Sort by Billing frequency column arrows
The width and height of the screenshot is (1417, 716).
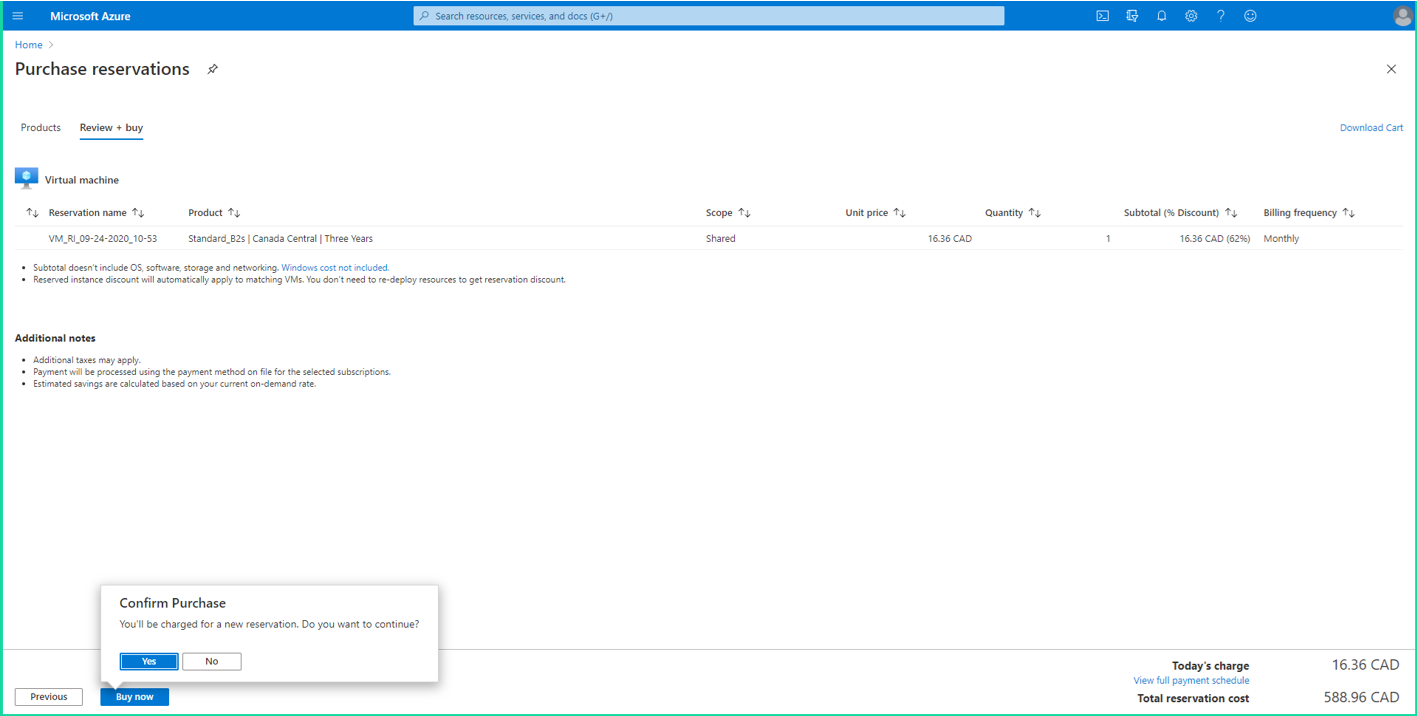[x=1348, y=213]
